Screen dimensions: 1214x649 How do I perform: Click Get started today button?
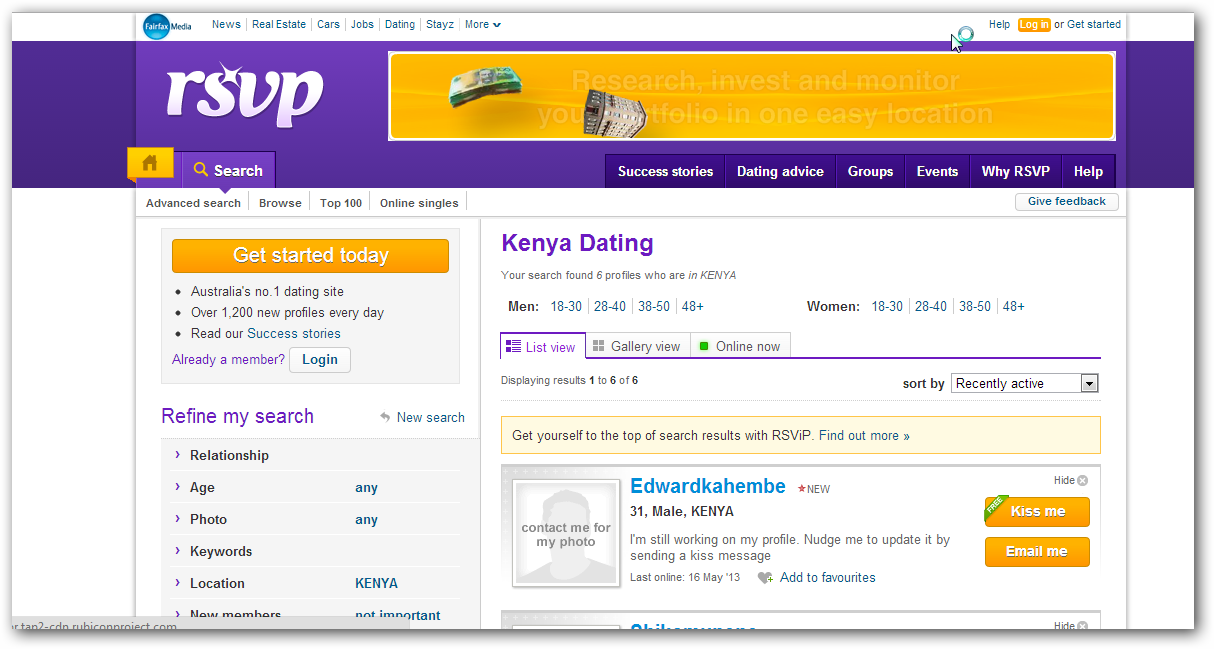coord(310,255)
